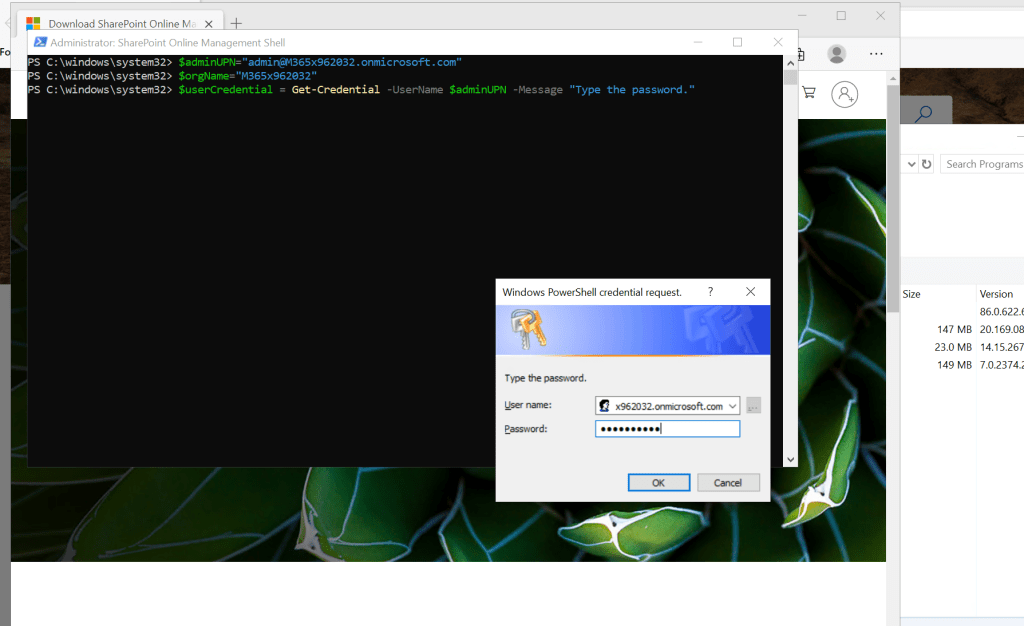Image resolution: width=1024 pixels, height=626 pixels.
Task: Click the Size column header
Action: tap(912, 294)
